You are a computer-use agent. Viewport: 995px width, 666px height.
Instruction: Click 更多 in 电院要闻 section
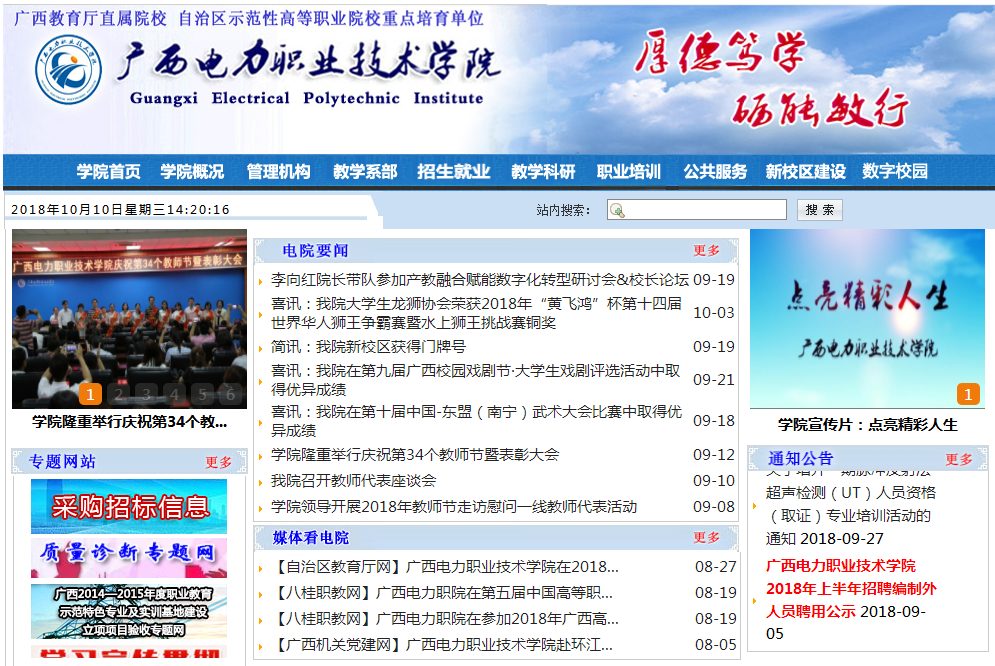[x=706, y=251]
